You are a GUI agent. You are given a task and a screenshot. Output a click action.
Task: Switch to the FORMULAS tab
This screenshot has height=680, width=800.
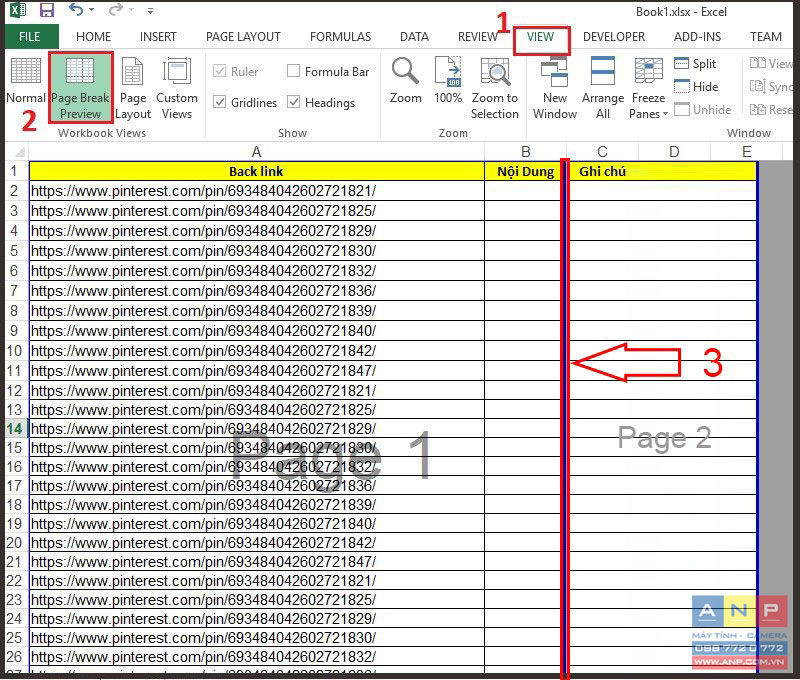(340, 37)
